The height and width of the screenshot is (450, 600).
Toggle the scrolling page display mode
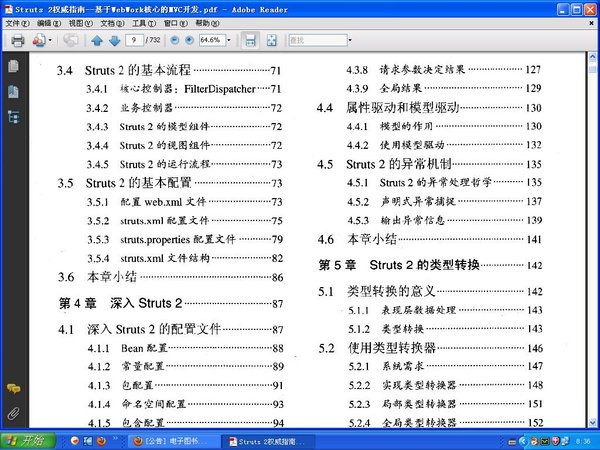click(x=250, y=40)
